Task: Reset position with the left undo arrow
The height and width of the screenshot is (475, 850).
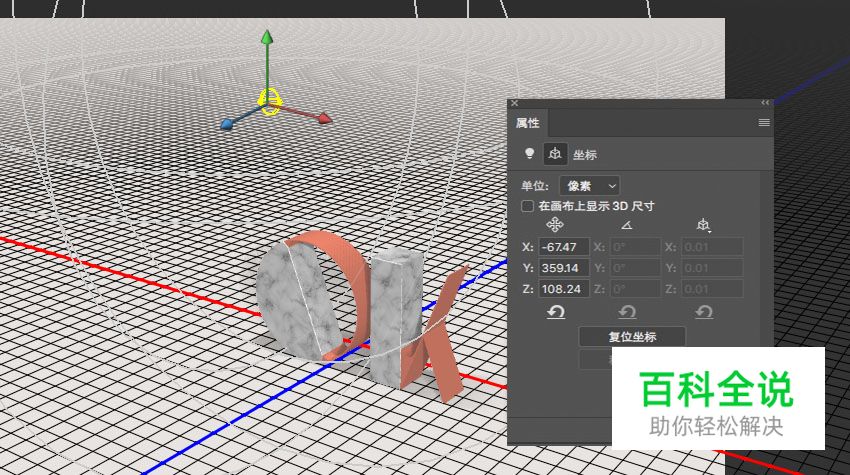Action: (x=556, y=313)
